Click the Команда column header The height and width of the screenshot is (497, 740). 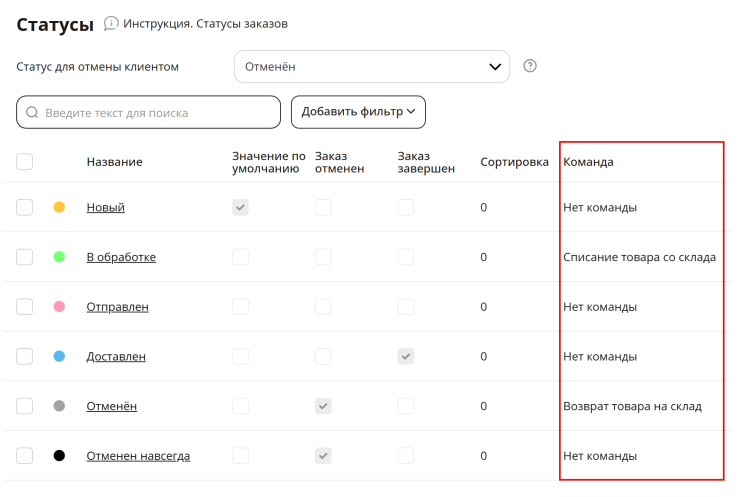click(589, 162)
